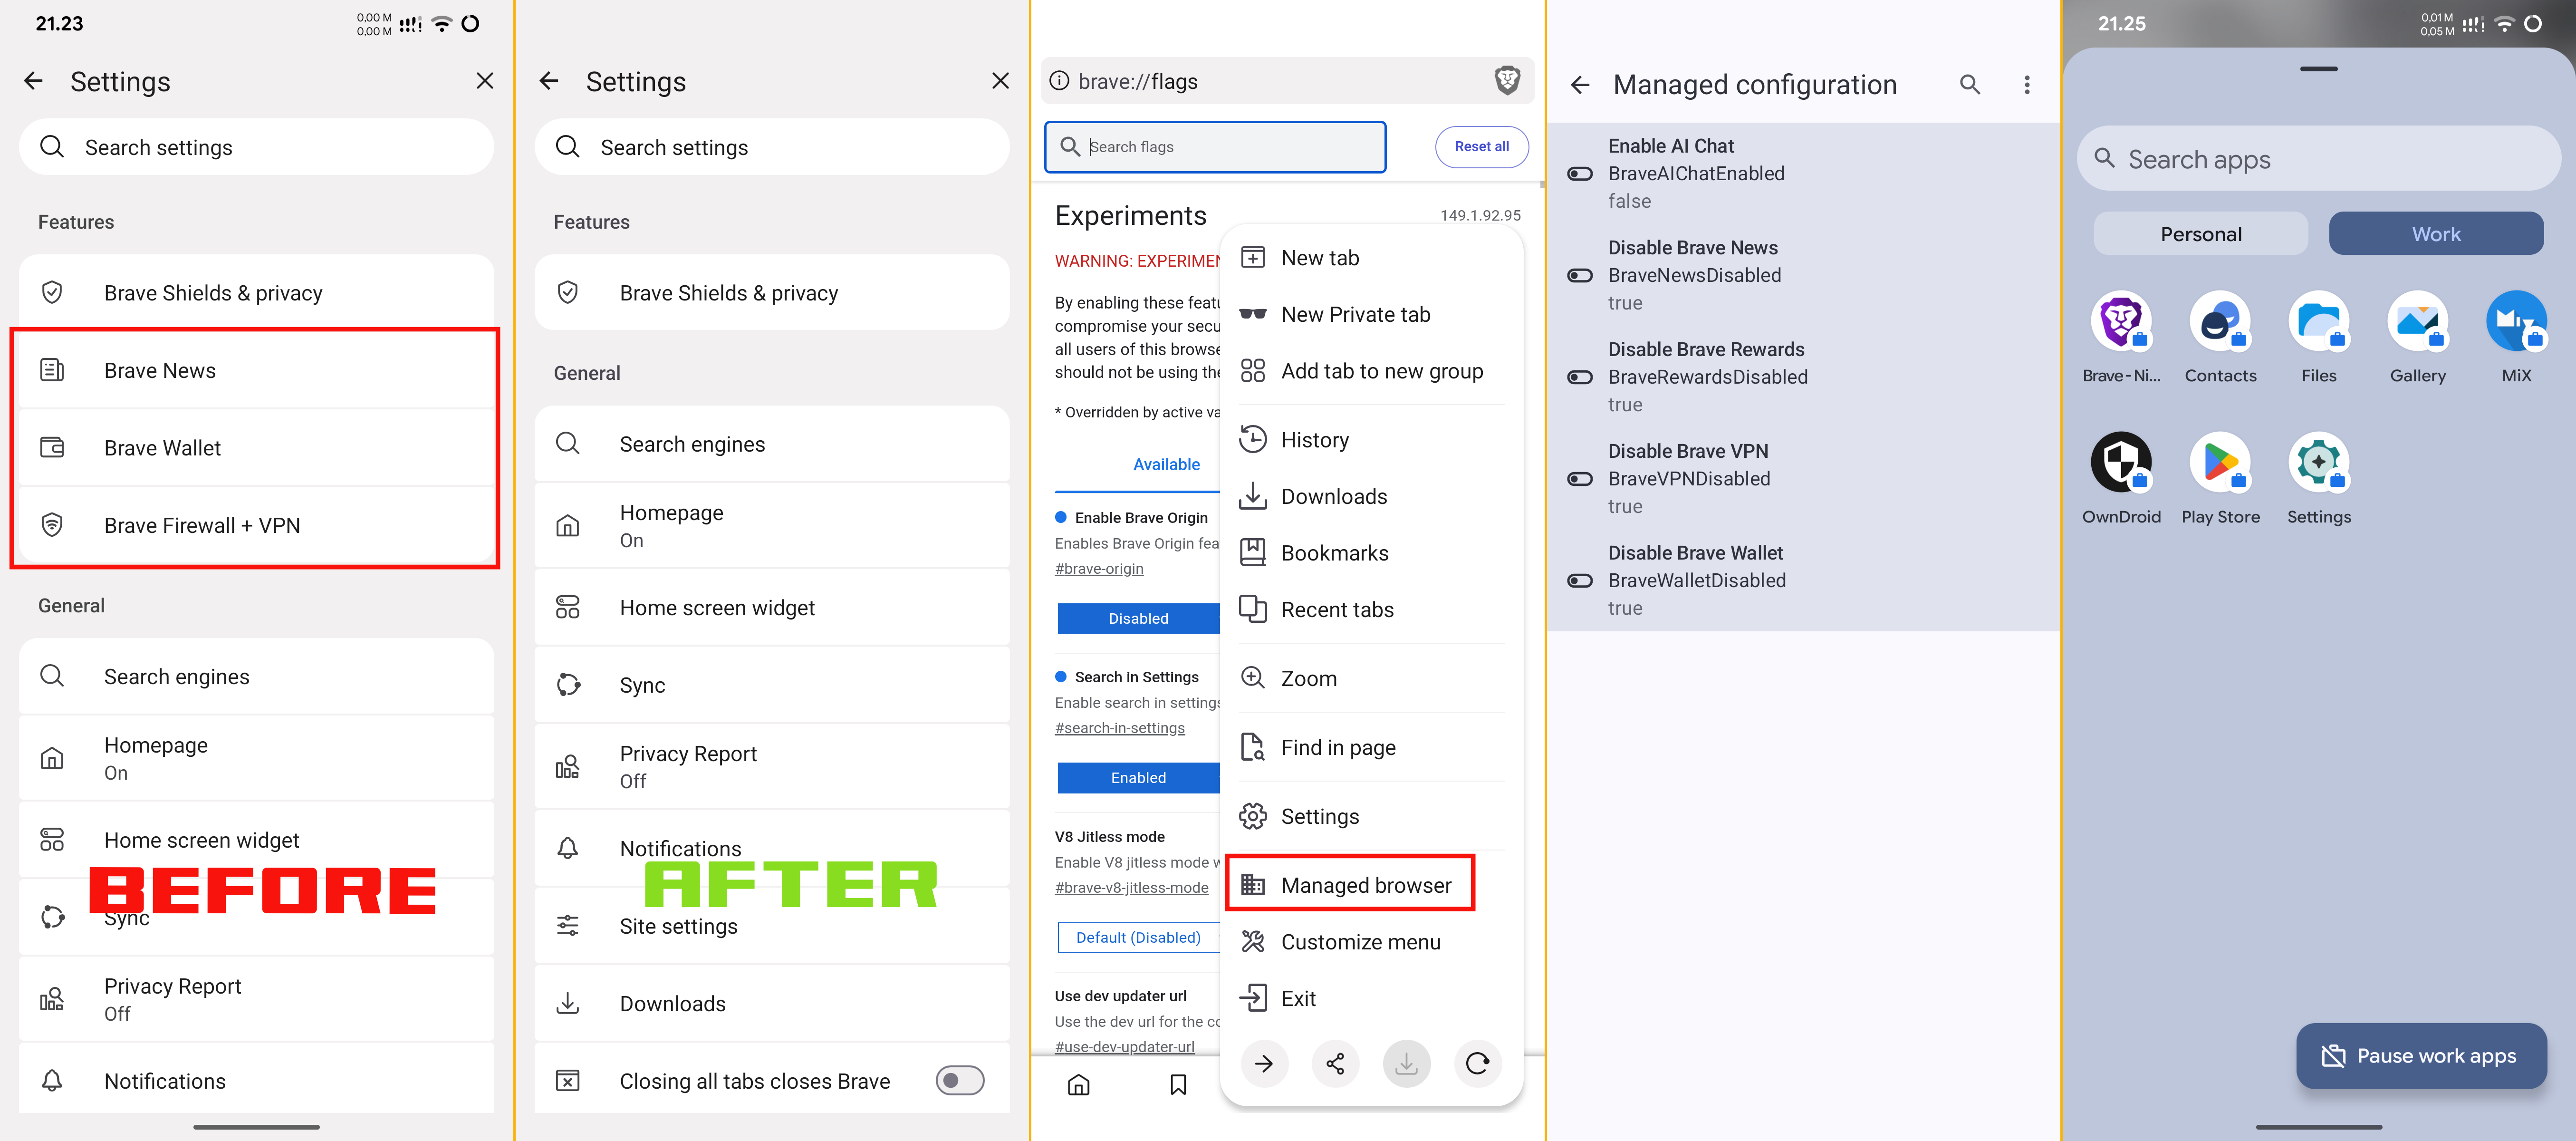Viewport: 2576px width, 1141px height.
Task: Launch the OwnDroid app
Action: pyautogui.click(x=2121, y=478)
